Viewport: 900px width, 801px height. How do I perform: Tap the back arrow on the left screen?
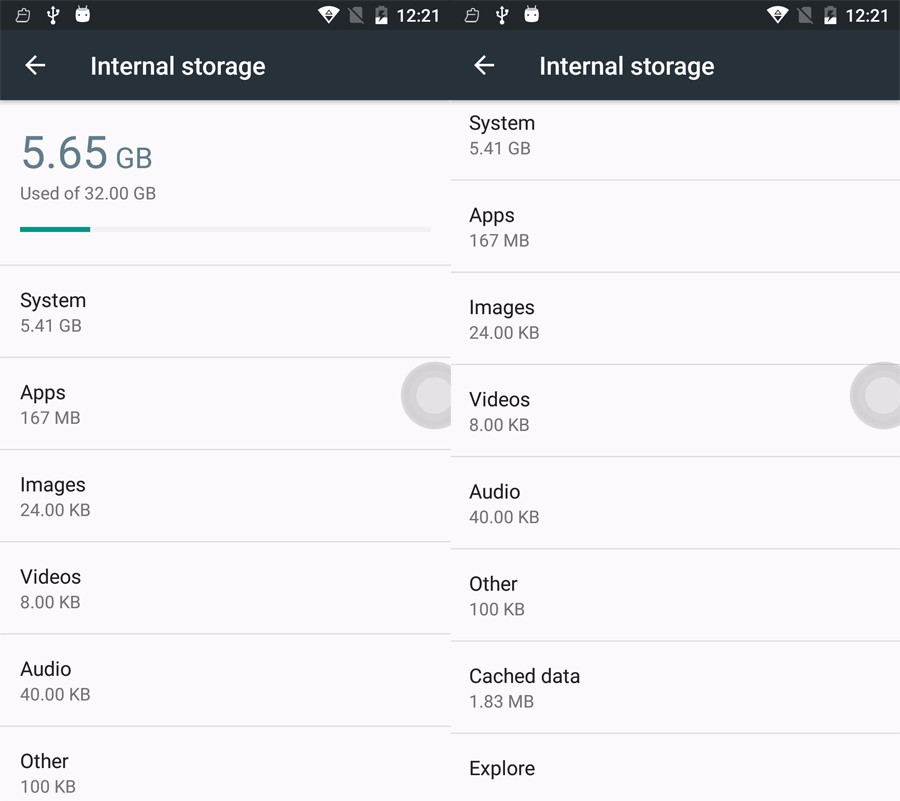(x=35, y=66)
